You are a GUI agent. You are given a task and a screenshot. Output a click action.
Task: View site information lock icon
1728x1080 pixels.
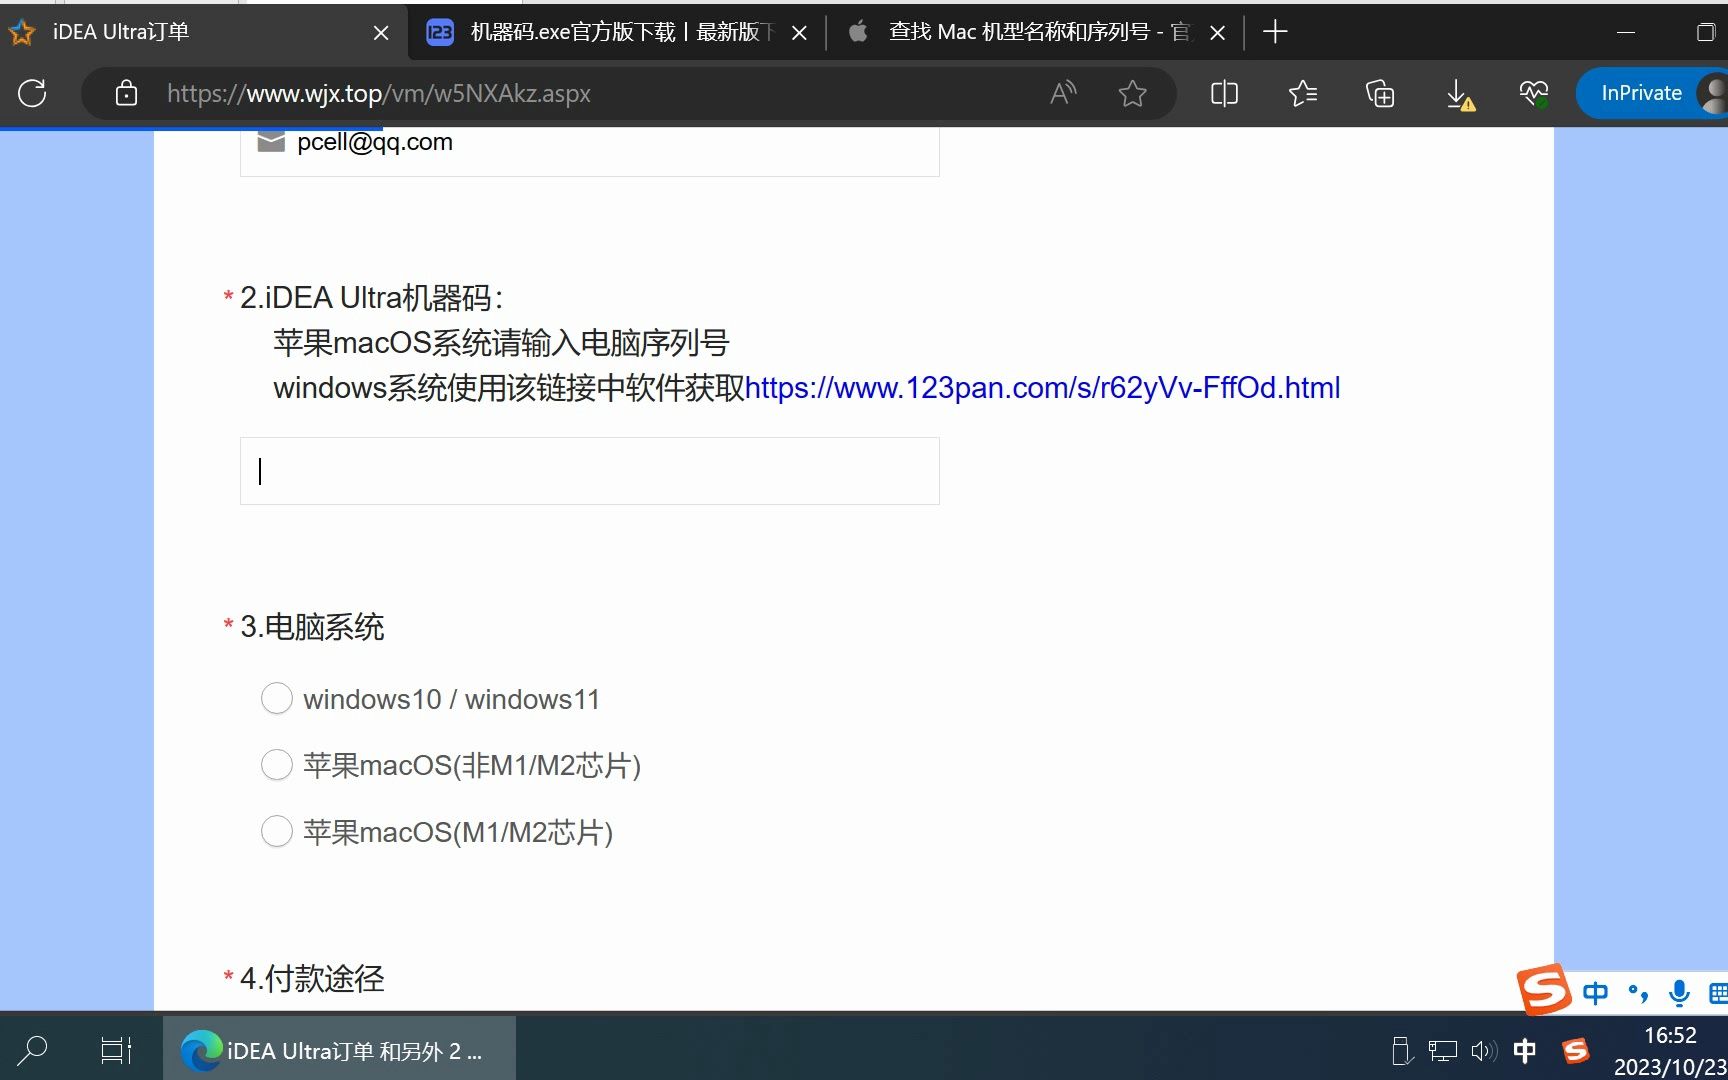126,93
